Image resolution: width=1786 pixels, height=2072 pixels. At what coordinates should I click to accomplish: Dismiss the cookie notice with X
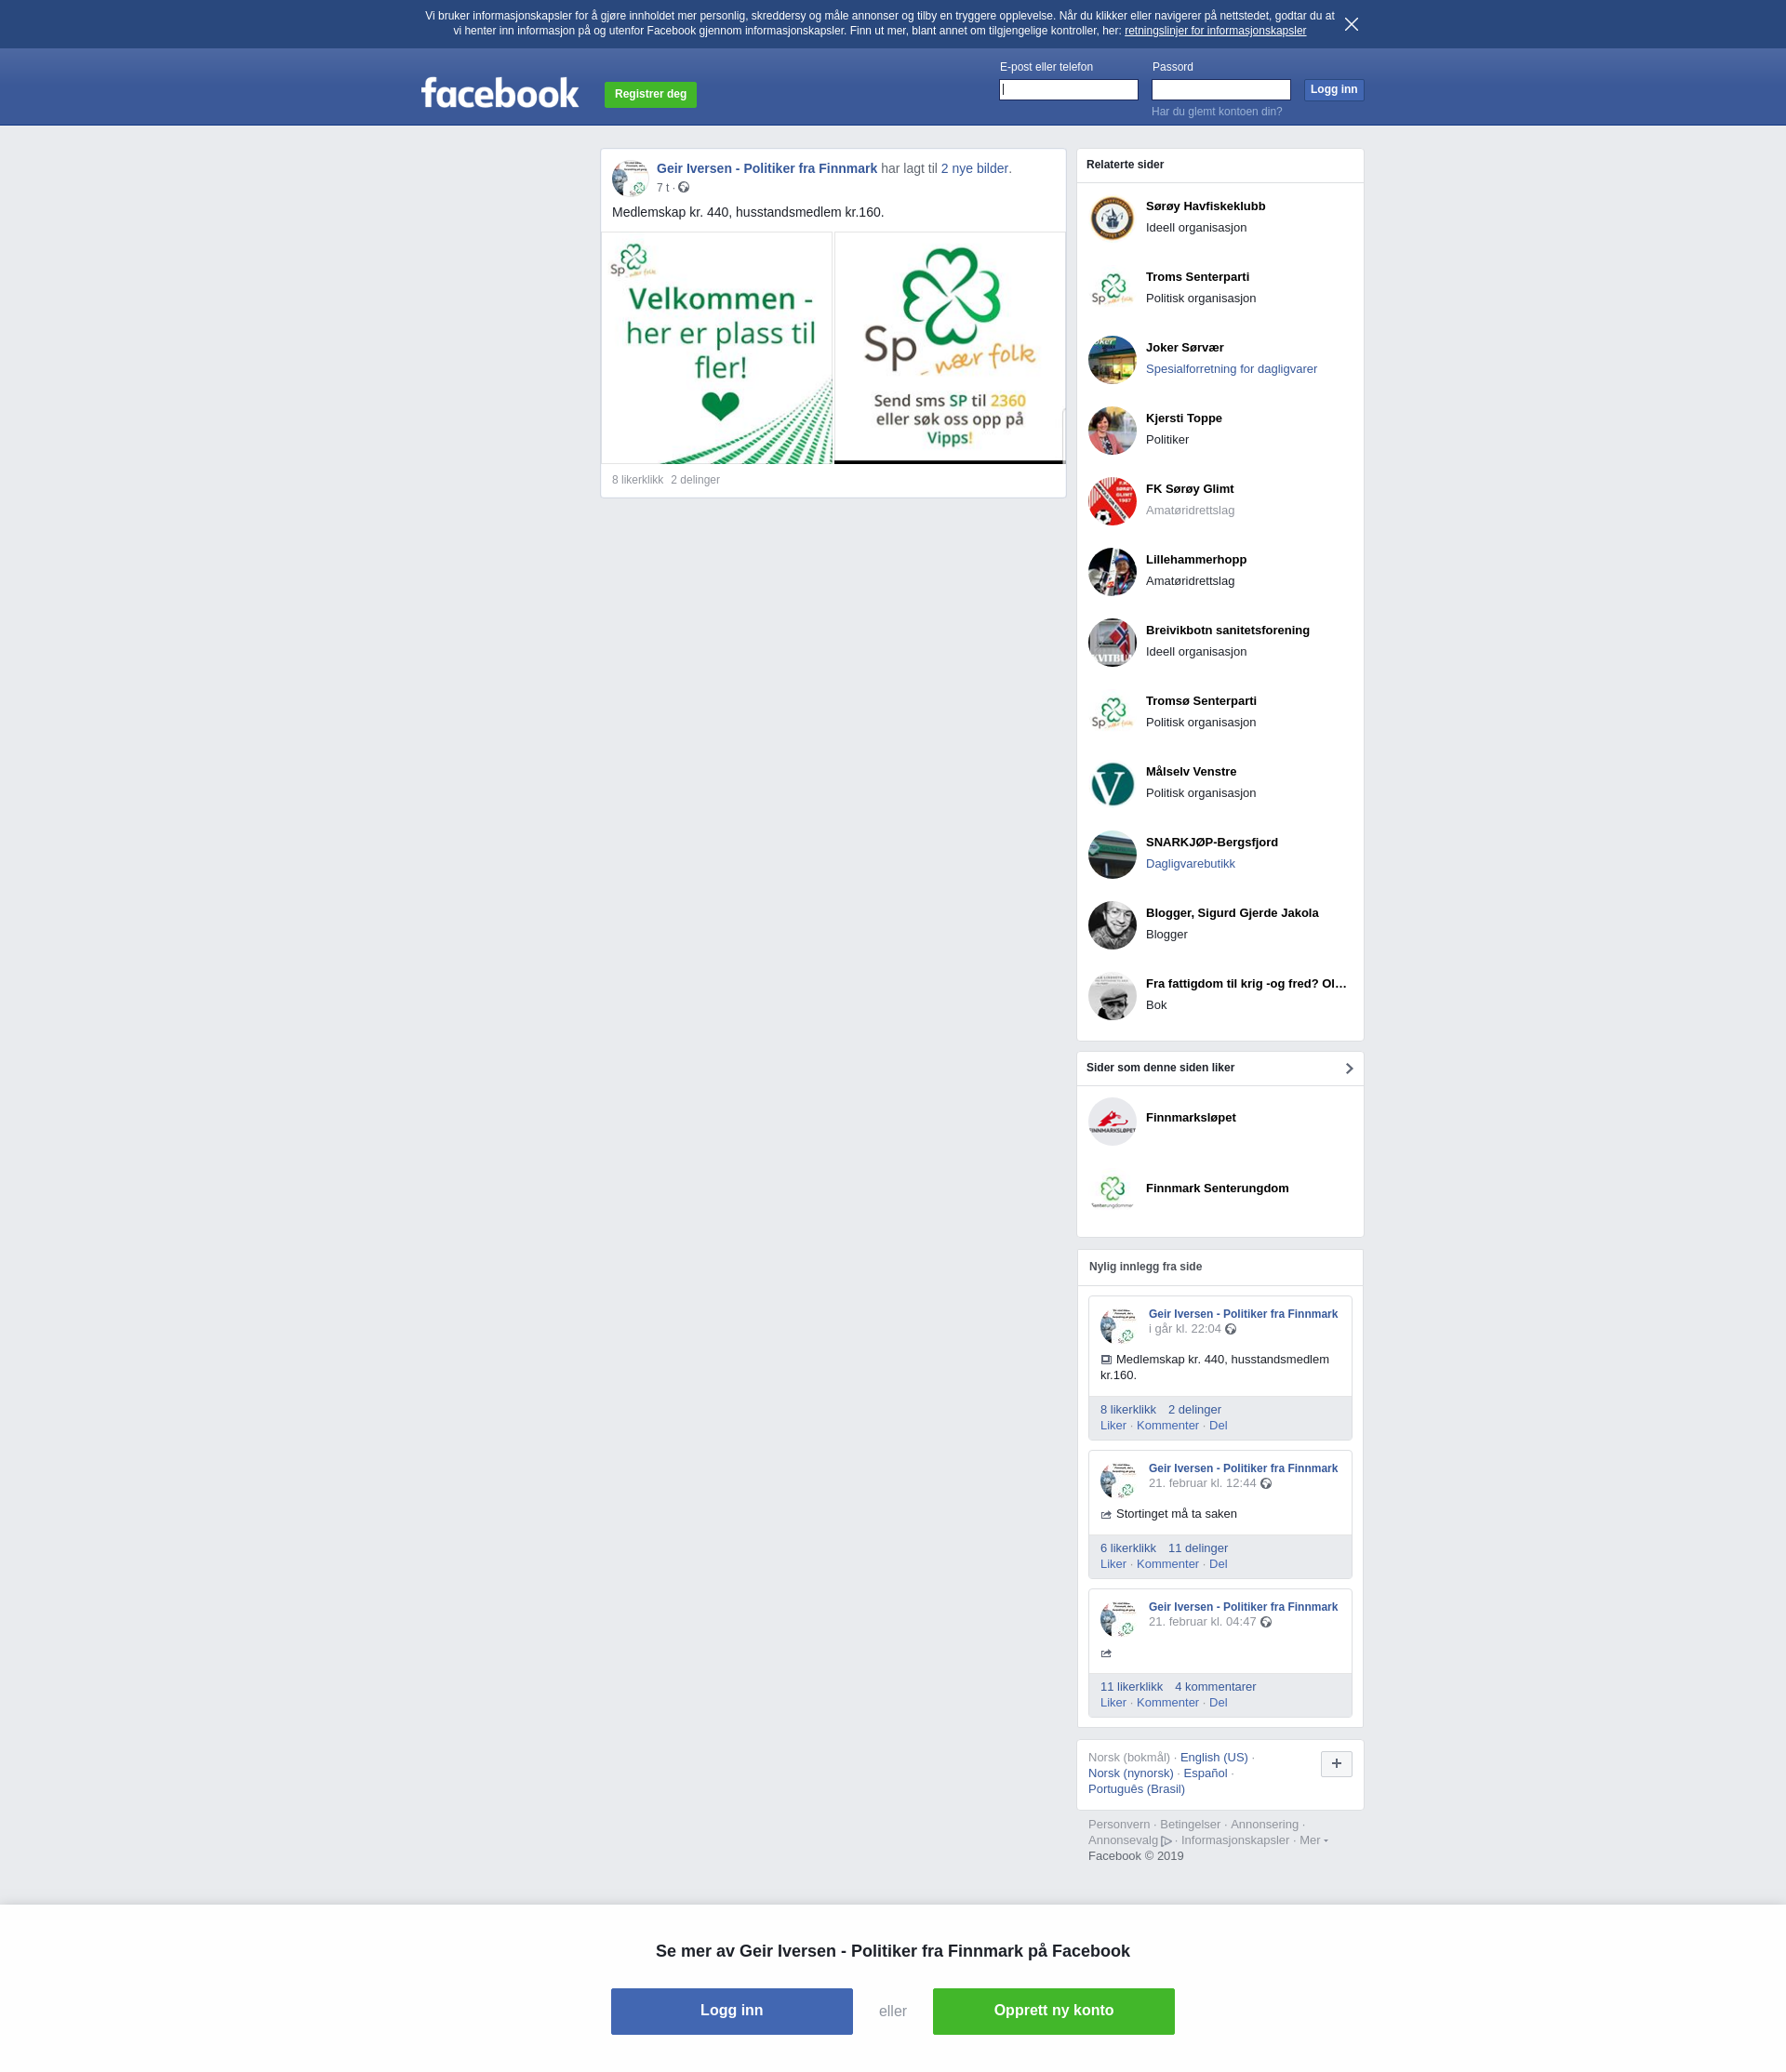[1351, 24]
